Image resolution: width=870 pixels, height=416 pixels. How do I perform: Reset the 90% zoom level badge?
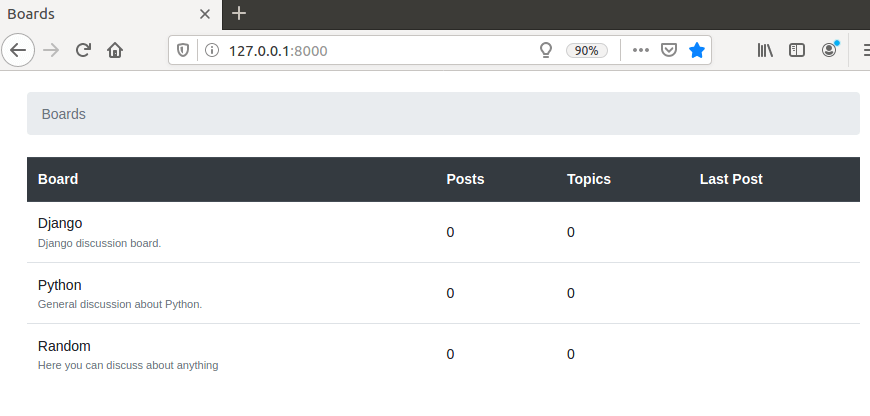pos(586,50)
